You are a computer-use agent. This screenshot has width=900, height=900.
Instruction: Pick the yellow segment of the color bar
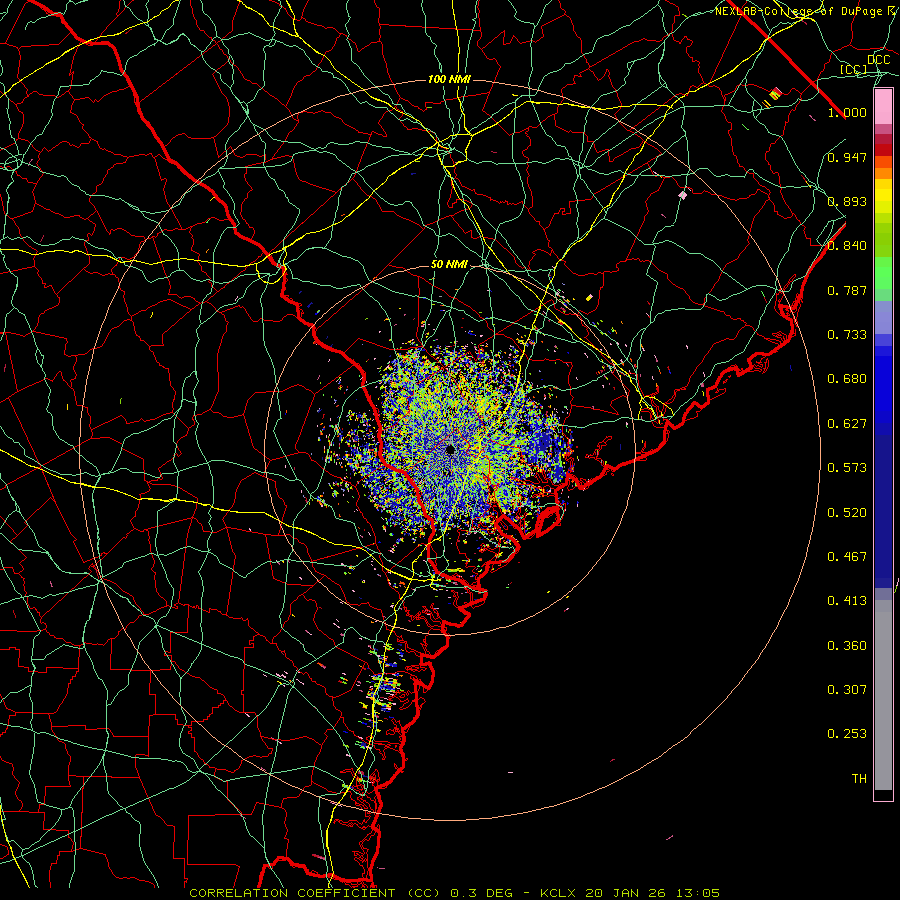click(883, 196)
